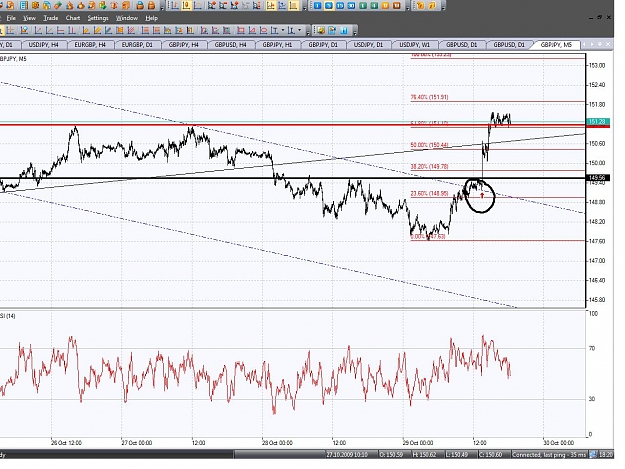
Task: Click the crosshair cursor tool icon
Action: (x=10, y=30)
